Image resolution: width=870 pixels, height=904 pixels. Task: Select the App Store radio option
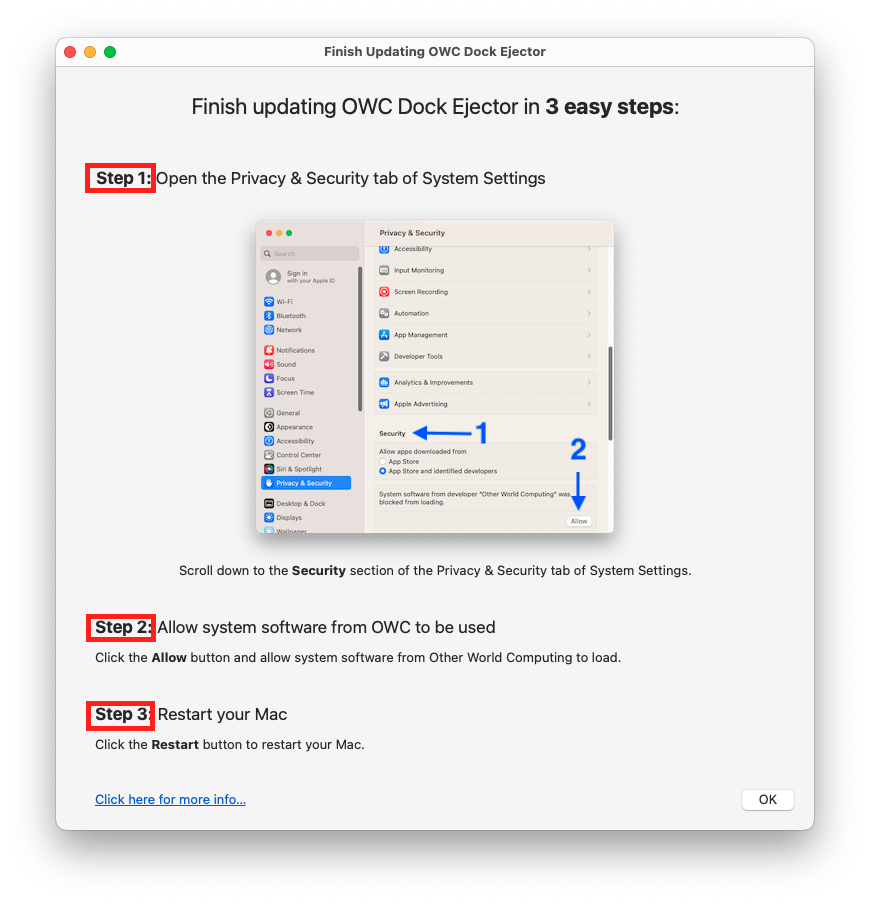(382, 461)
